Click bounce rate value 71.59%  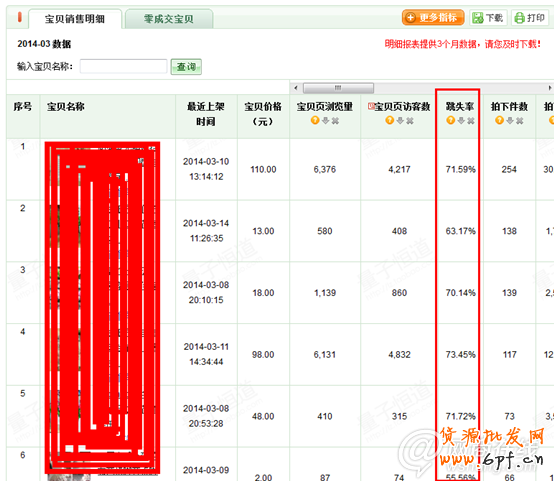point(460,169)
